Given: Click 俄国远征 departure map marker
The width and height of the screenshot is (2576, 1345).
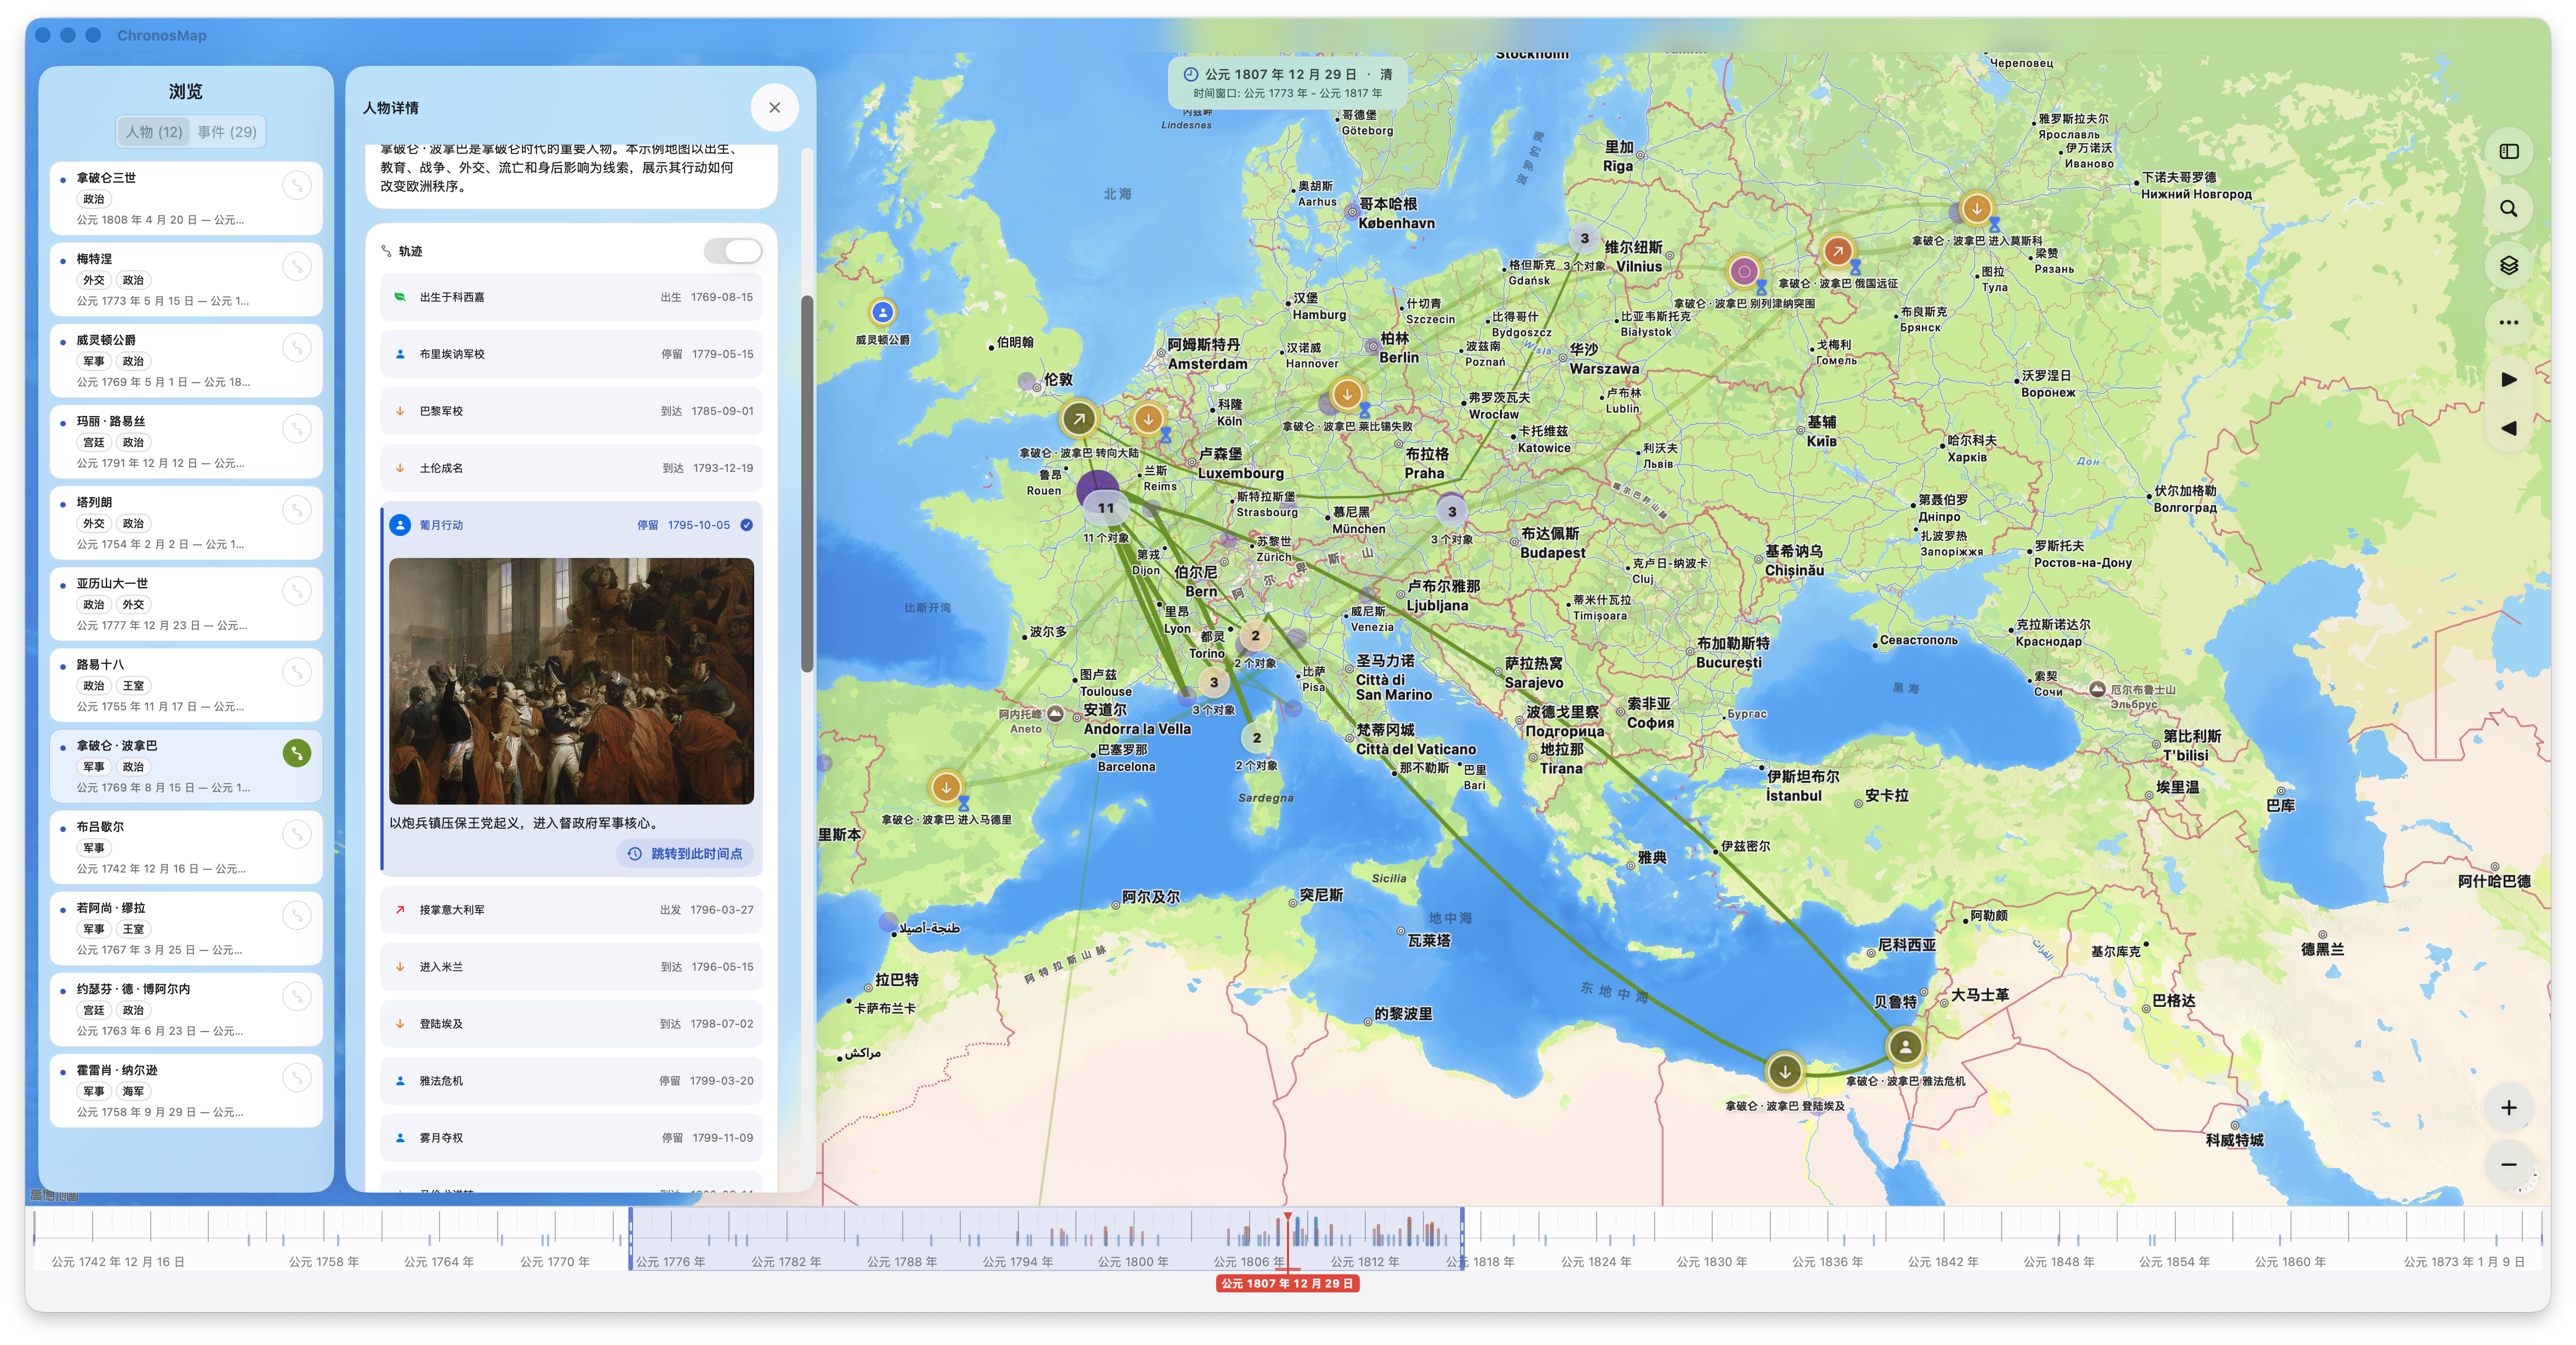Looking at the screenshot, I should (x=1837, y=251).
